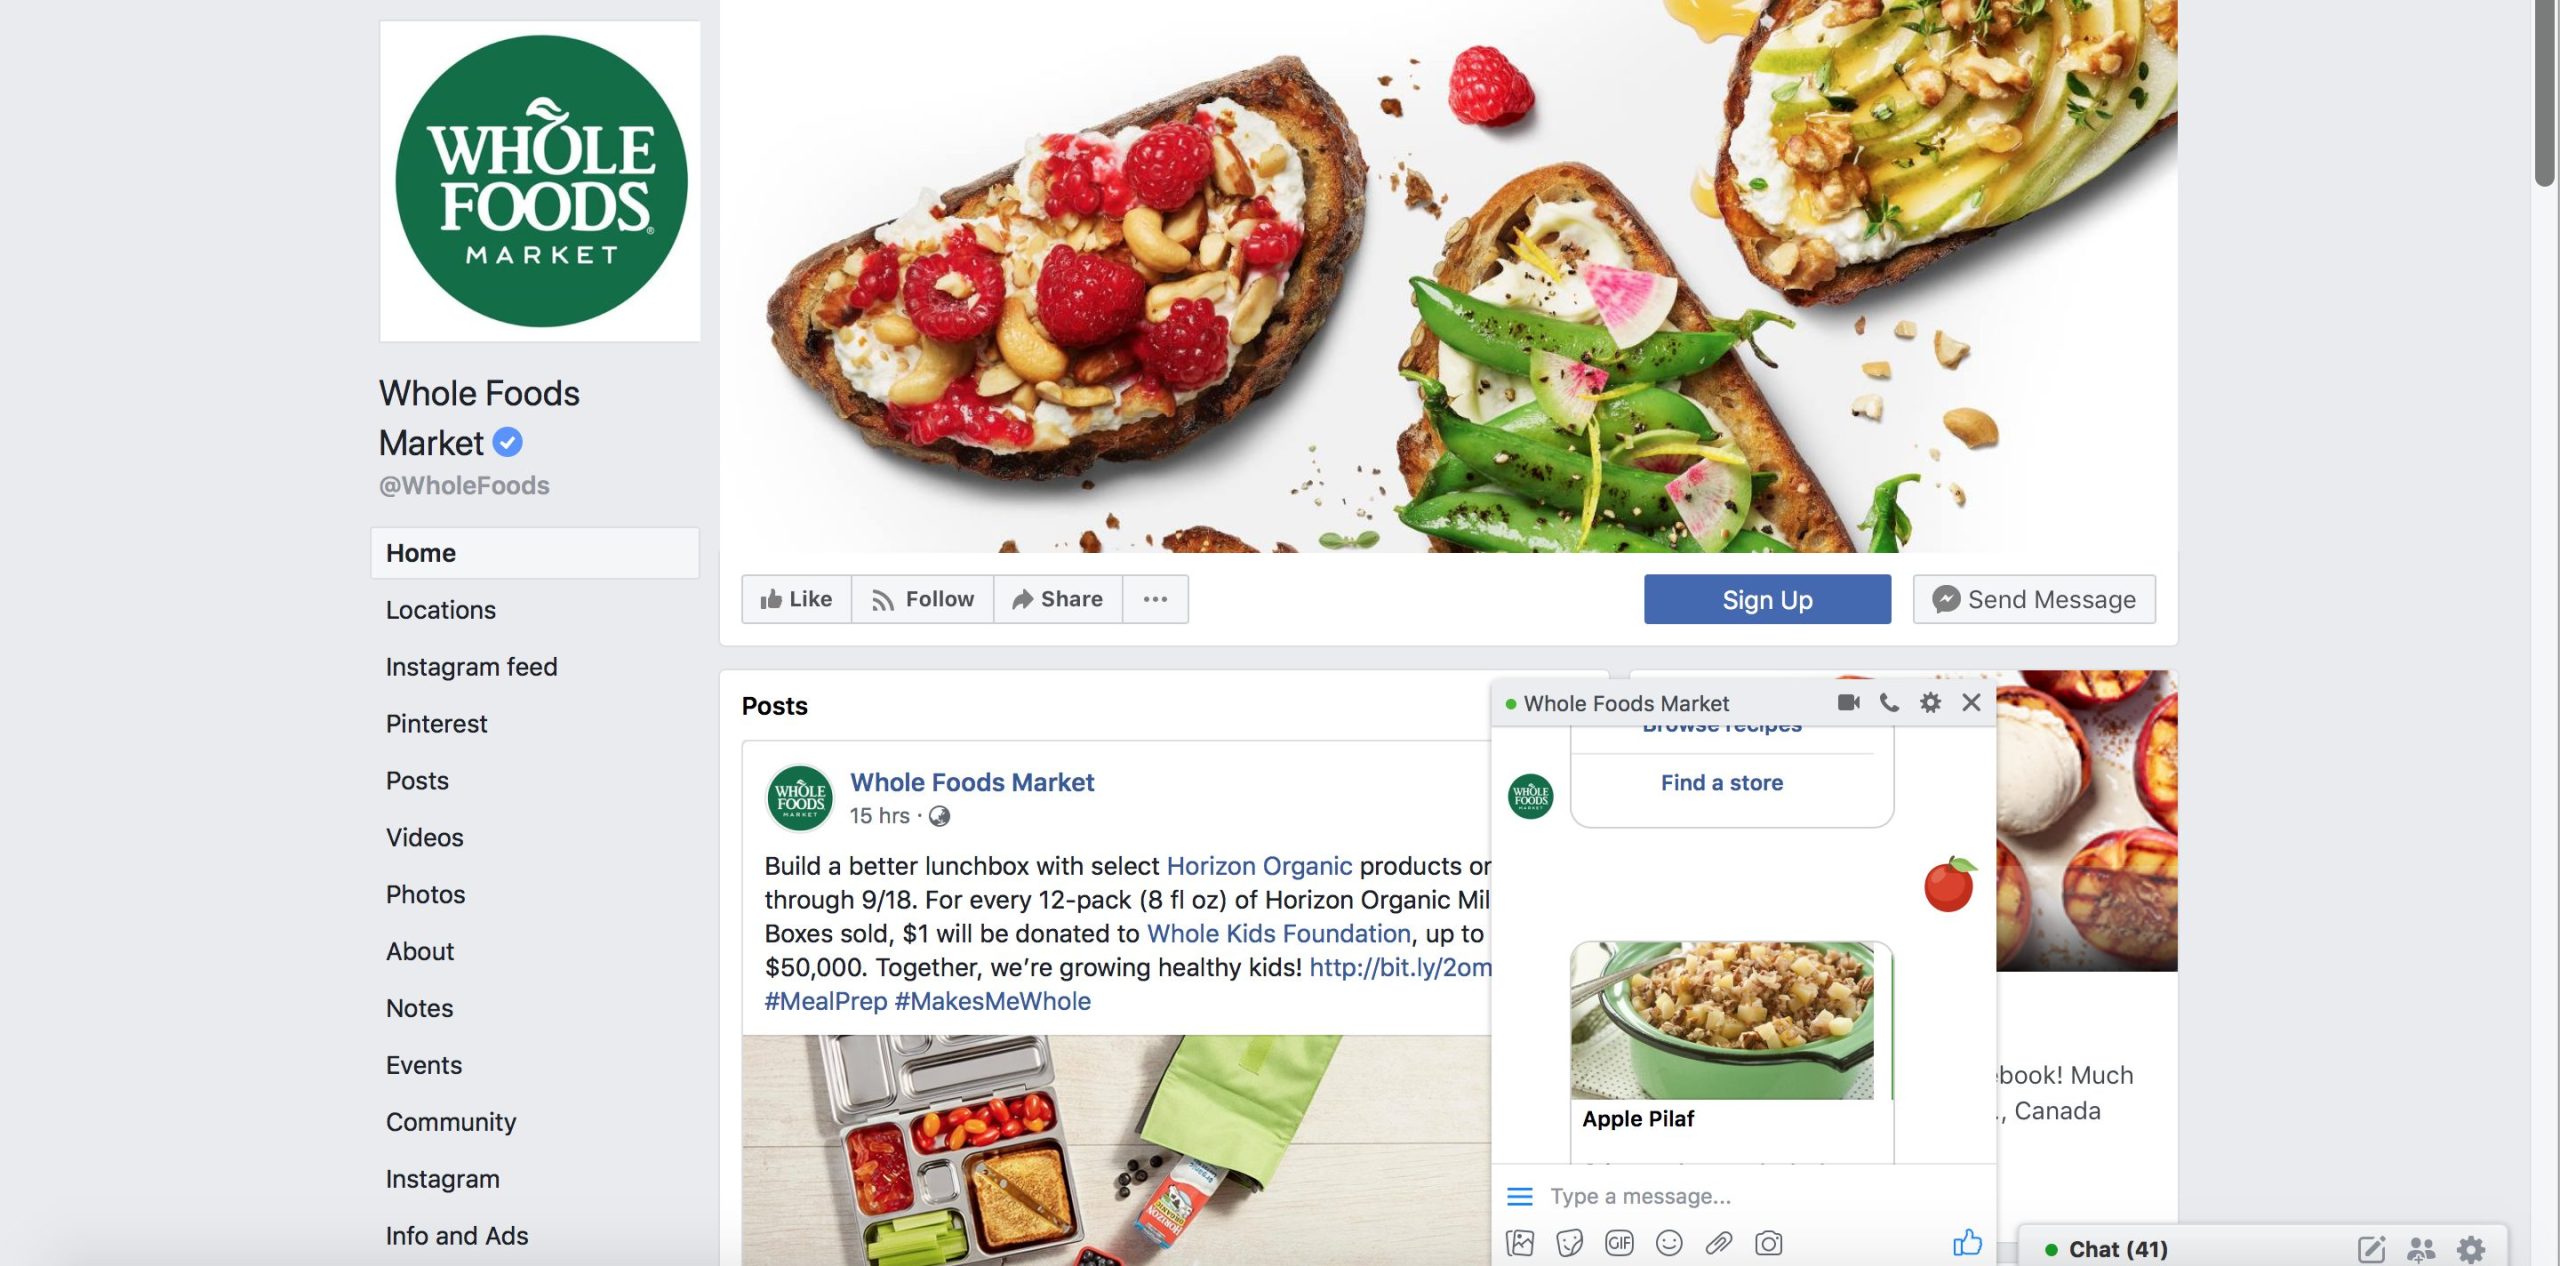Open GIF picker in chat toolbar

(1619, 1243)
